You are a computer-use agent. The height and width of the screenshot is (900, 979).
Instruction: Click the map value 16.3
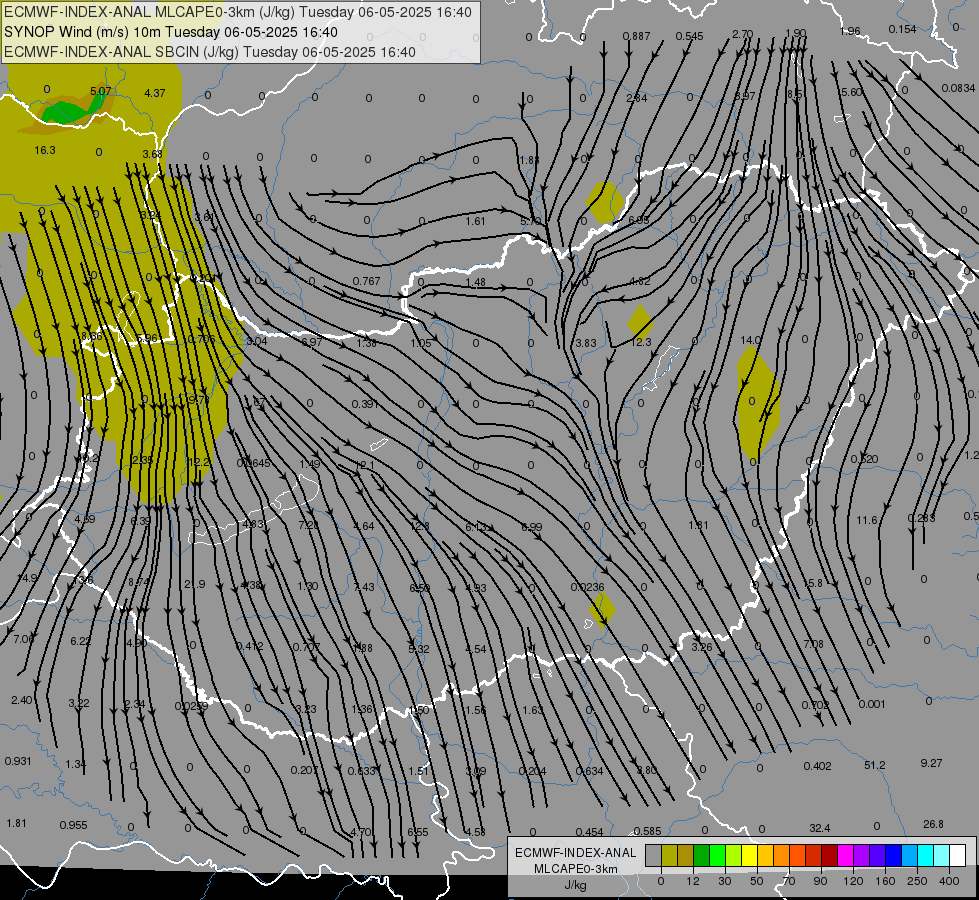pos(45,151)
